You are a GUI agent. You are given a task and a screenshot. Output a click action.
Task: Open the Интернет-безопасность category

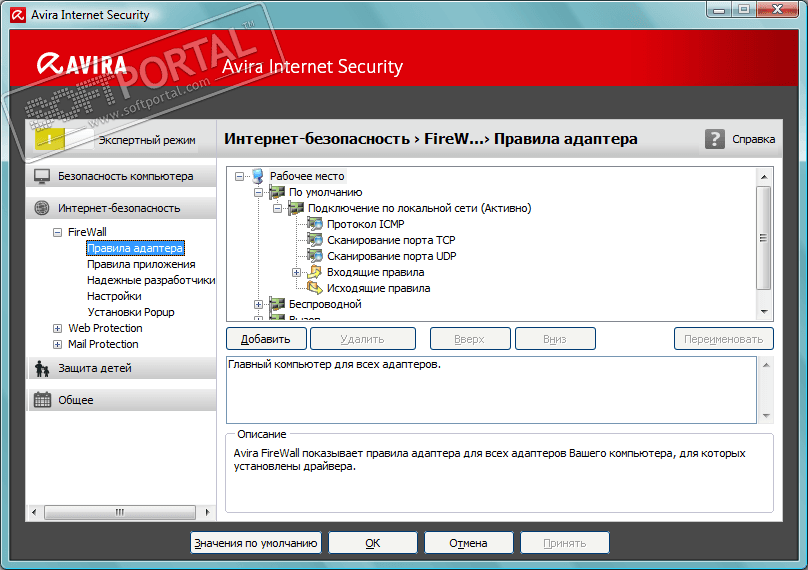click(x=121, y=208)
